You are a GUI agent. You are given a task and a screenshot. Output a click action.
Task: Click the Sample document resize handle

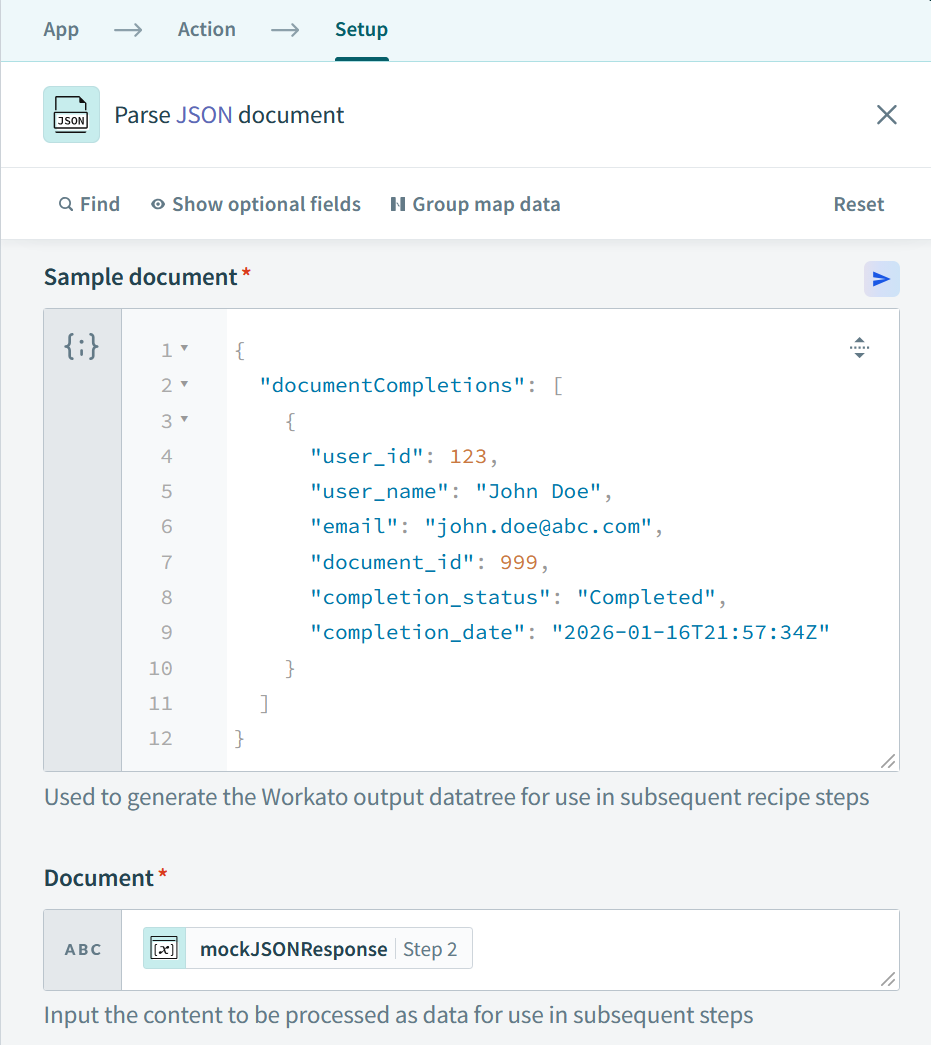pos(888,761)
